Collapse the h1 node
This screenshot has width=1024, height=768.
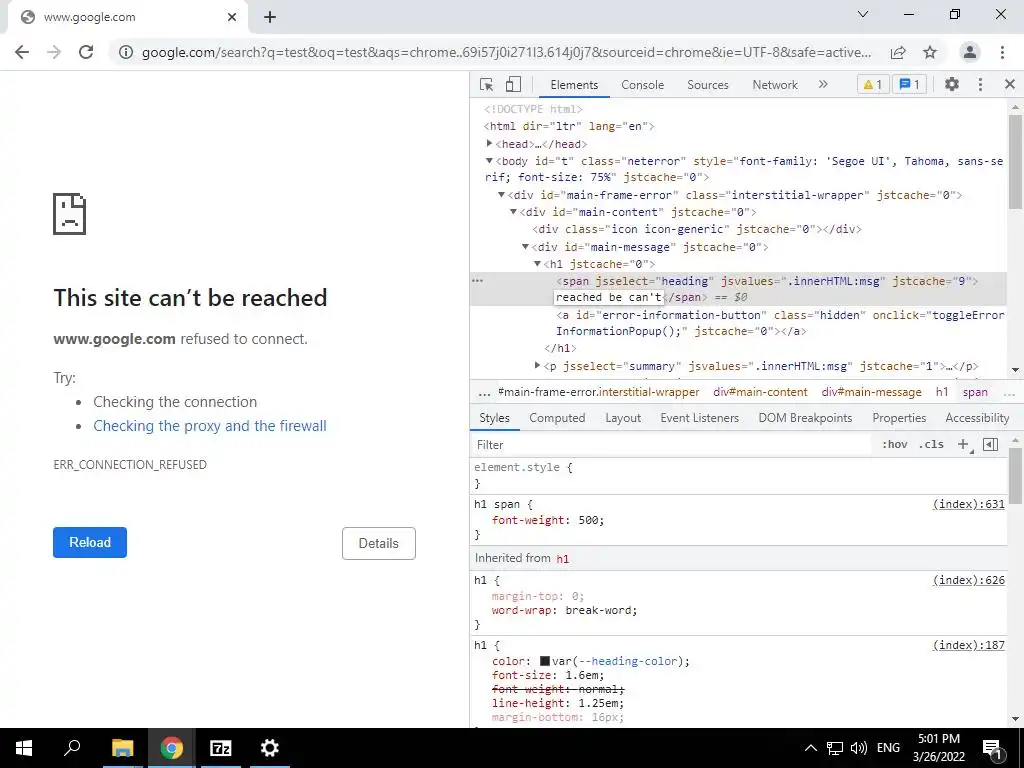tap(537, 264)
